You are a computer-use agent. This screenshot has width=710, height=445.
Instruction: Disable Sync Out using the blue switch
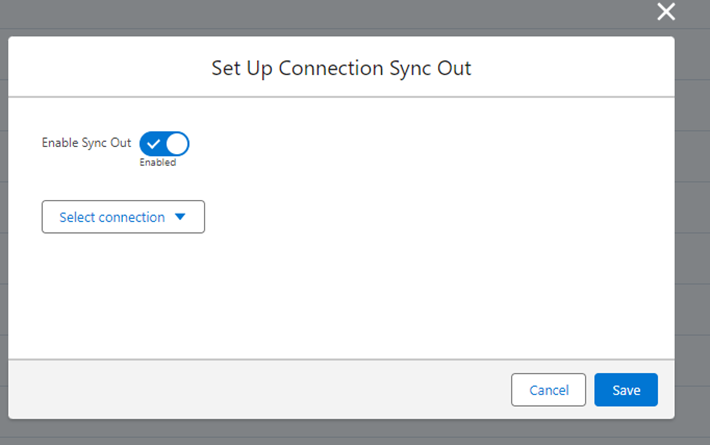(164, 144)
